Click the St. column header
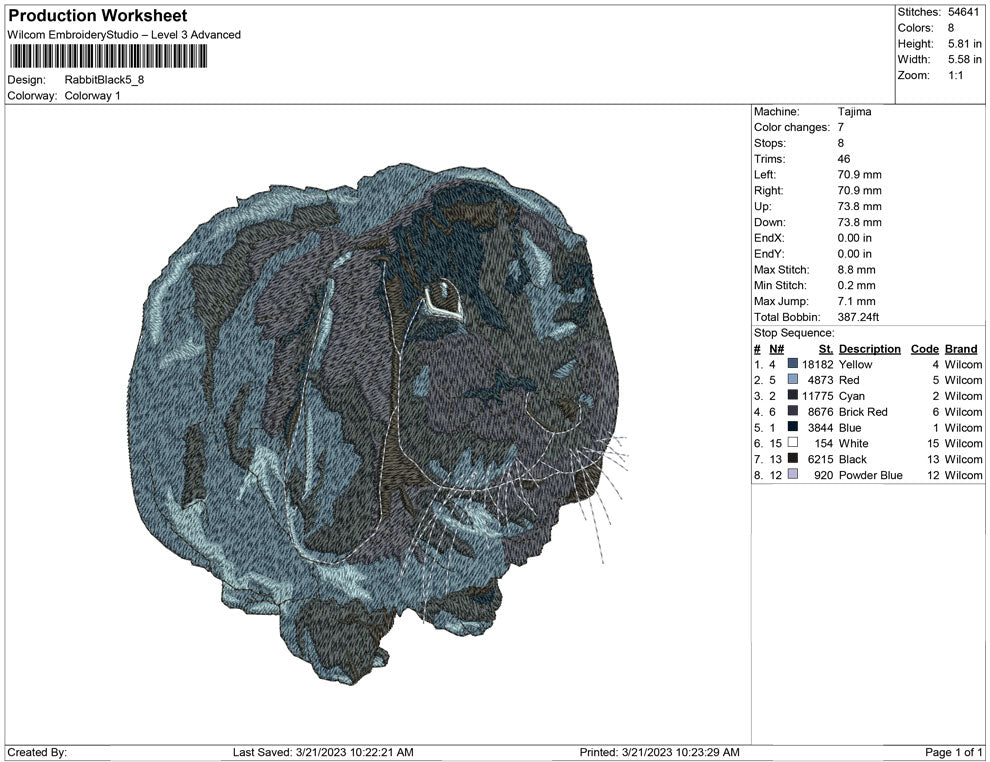Image resolution: width=990 pixels, height=762 pixels. (x=825, y=349)
